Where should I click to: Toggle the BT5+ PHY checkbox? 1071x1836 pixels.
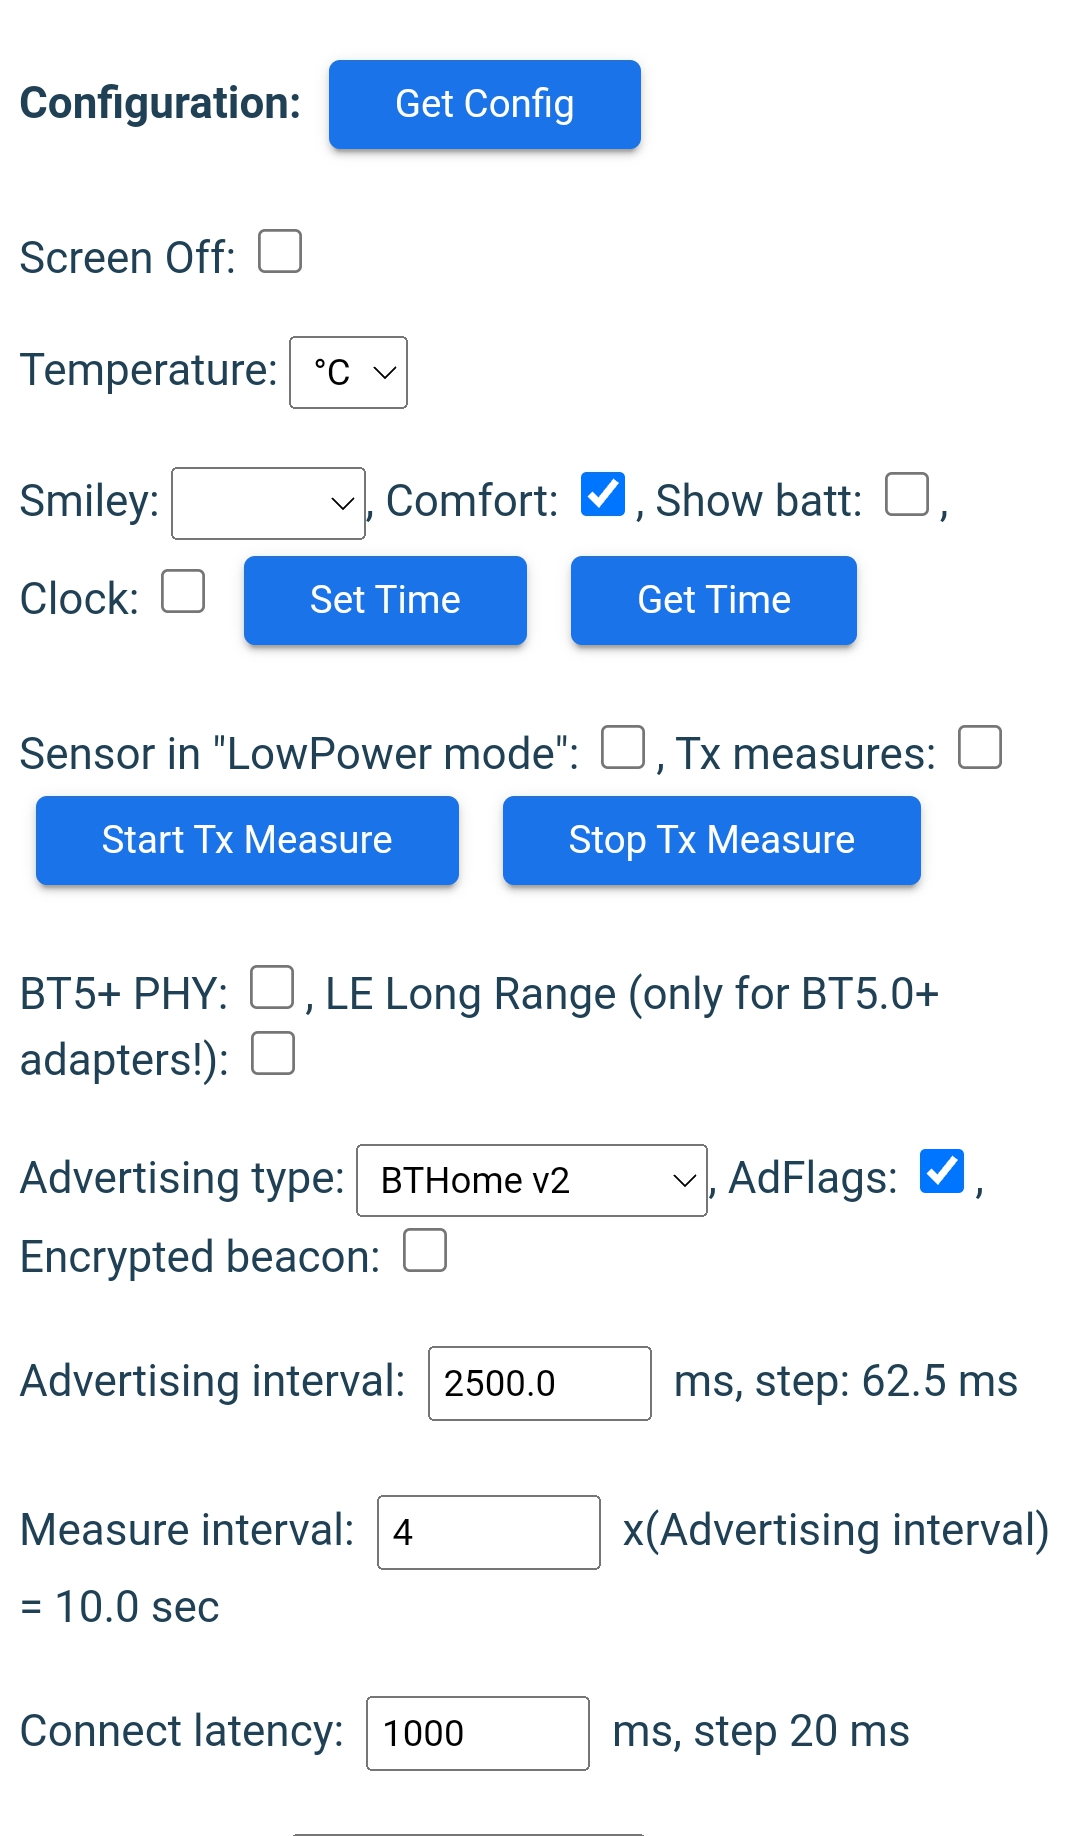272,987
